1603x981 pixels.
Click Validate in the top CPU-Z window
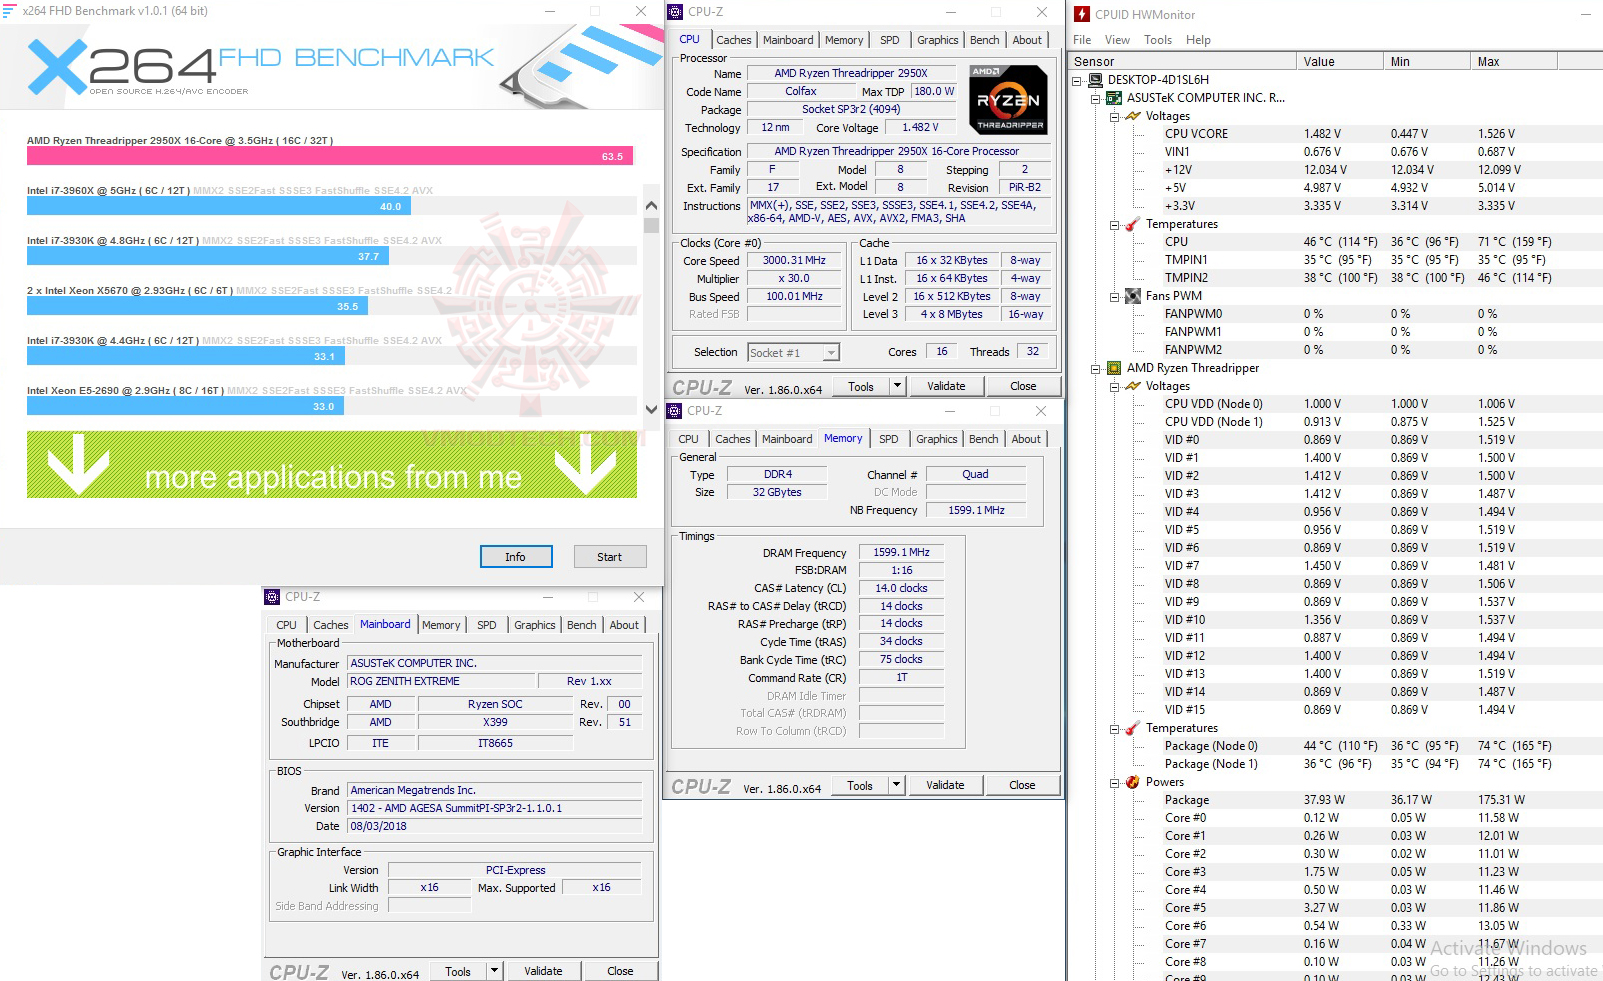click(946, 386)
